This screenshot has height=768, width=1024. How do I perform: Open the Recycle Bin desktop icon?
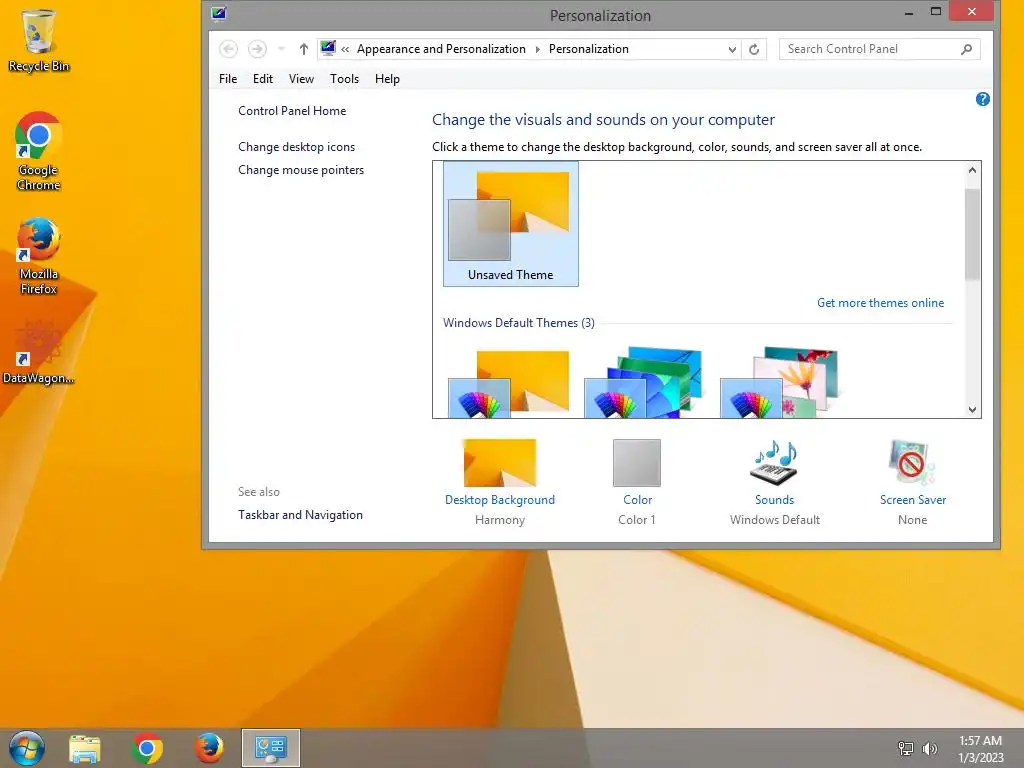point(39,40)
